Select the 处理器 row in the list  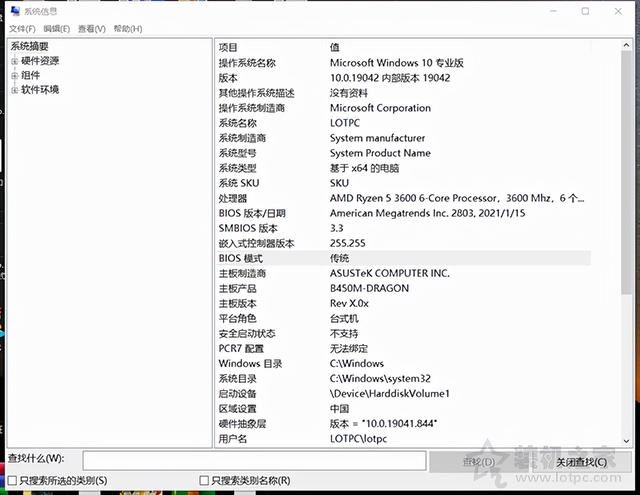[400, 198]
